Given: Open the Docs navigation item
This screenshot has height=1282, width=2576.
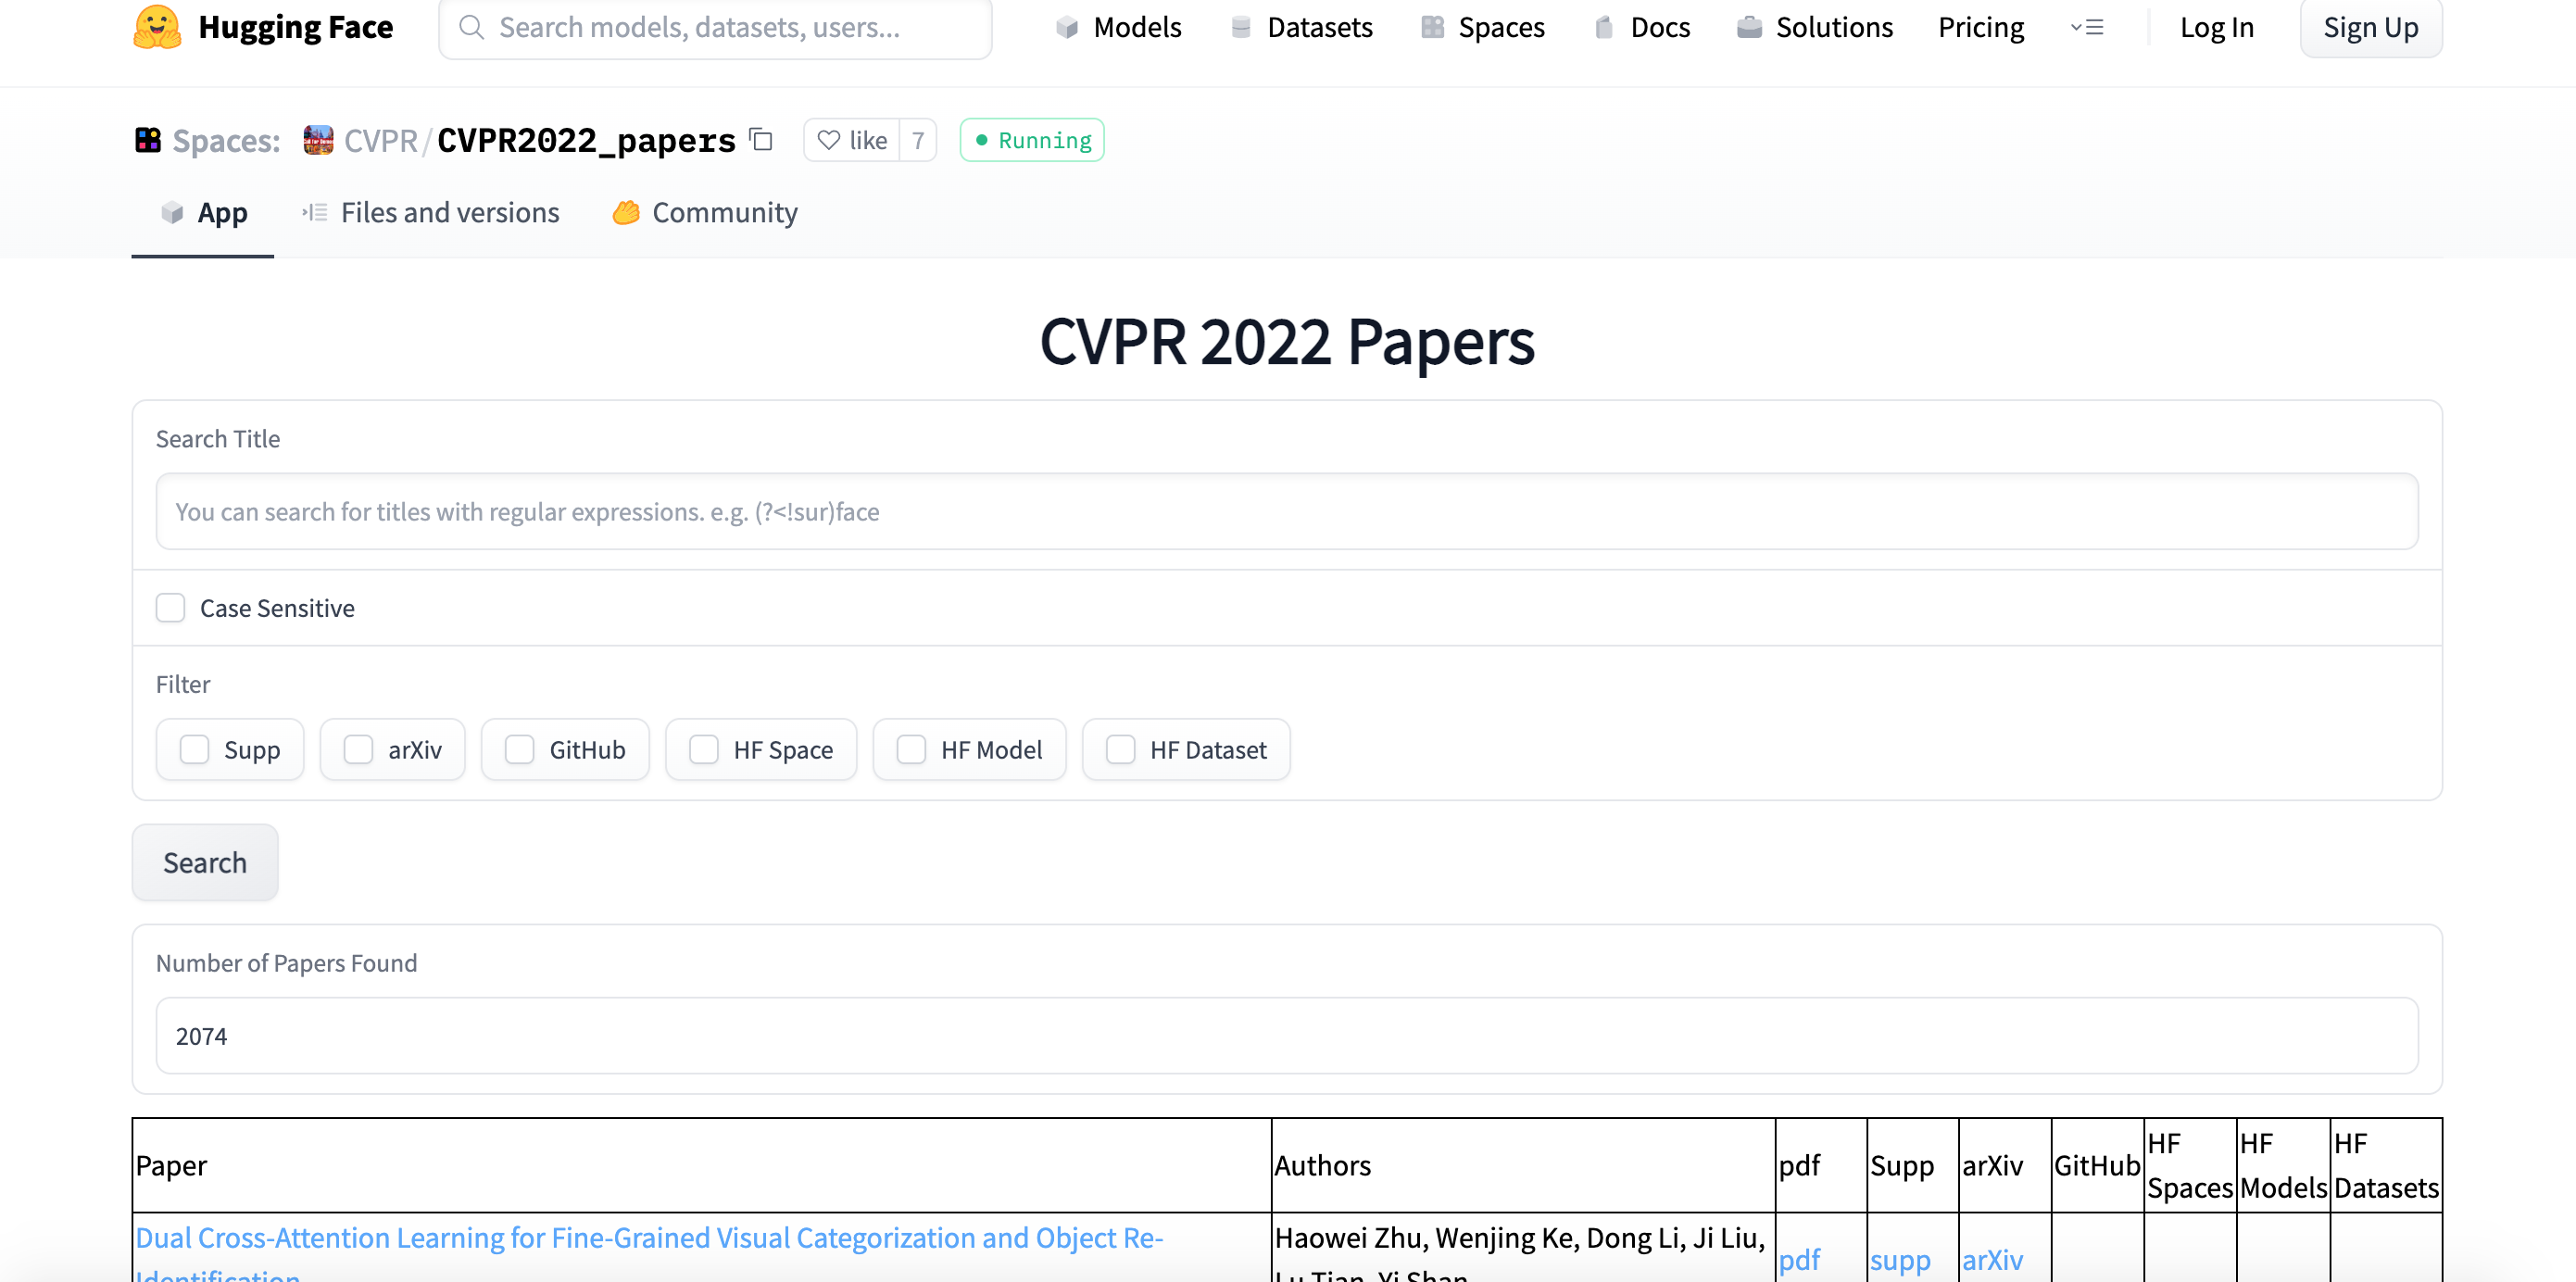Looking at the screenshot, I should 1642,27.
